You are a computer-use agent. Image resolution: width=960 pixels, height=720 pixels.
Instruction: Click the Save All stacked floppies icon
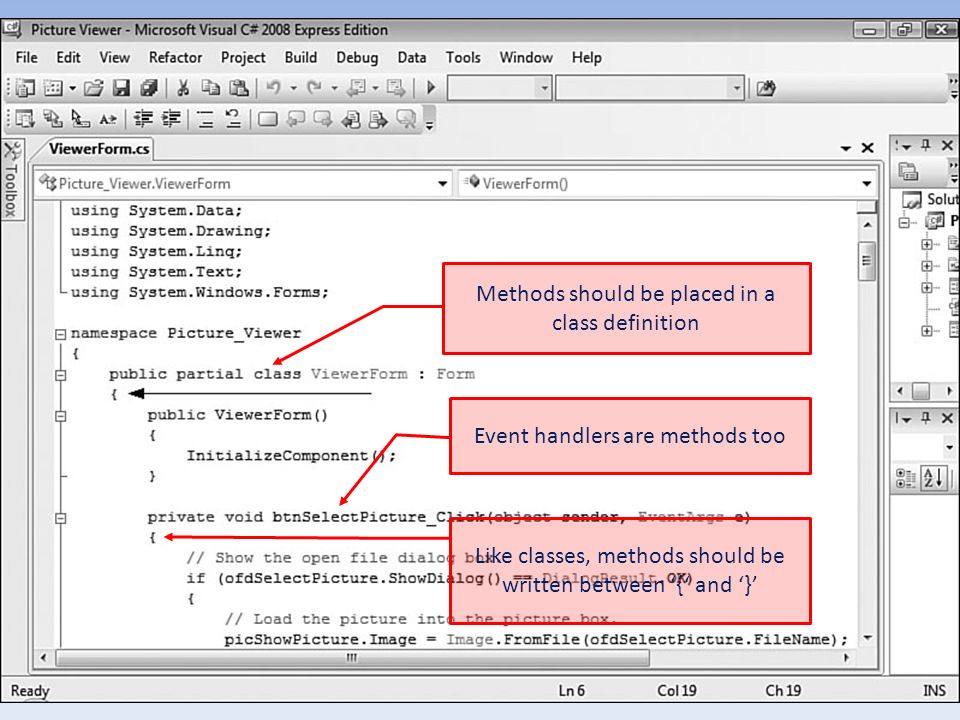(149, 88)
